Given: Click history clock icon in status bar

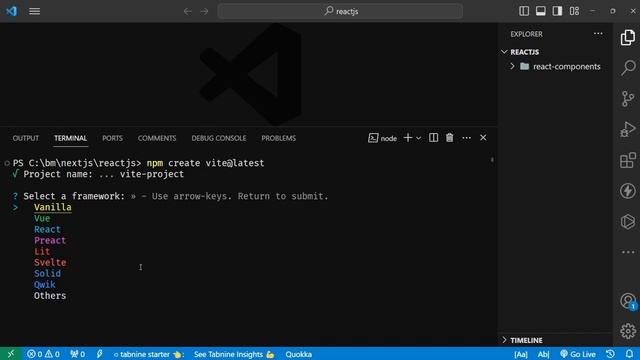Looking at the screenshot, I should coord(611,354).
